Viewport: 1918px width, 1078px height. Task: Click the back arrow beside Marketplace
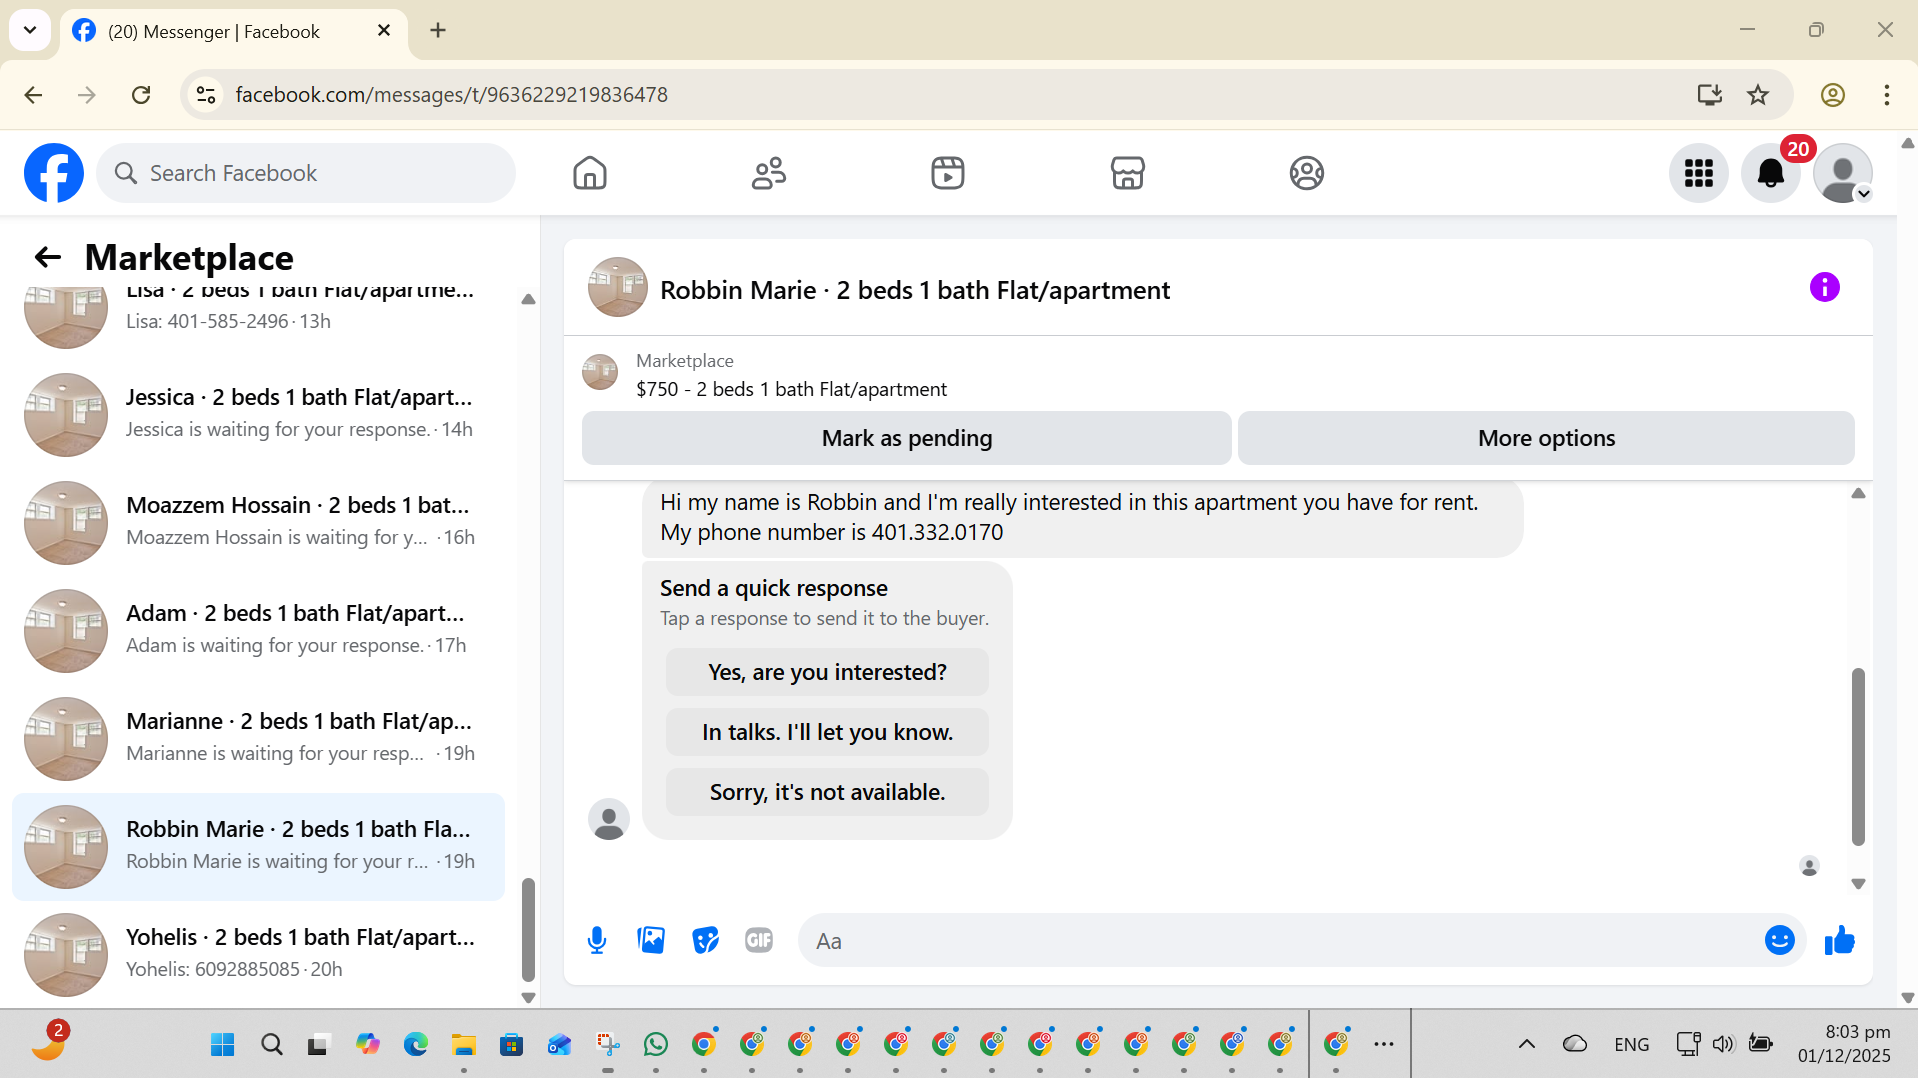point(47,257)
